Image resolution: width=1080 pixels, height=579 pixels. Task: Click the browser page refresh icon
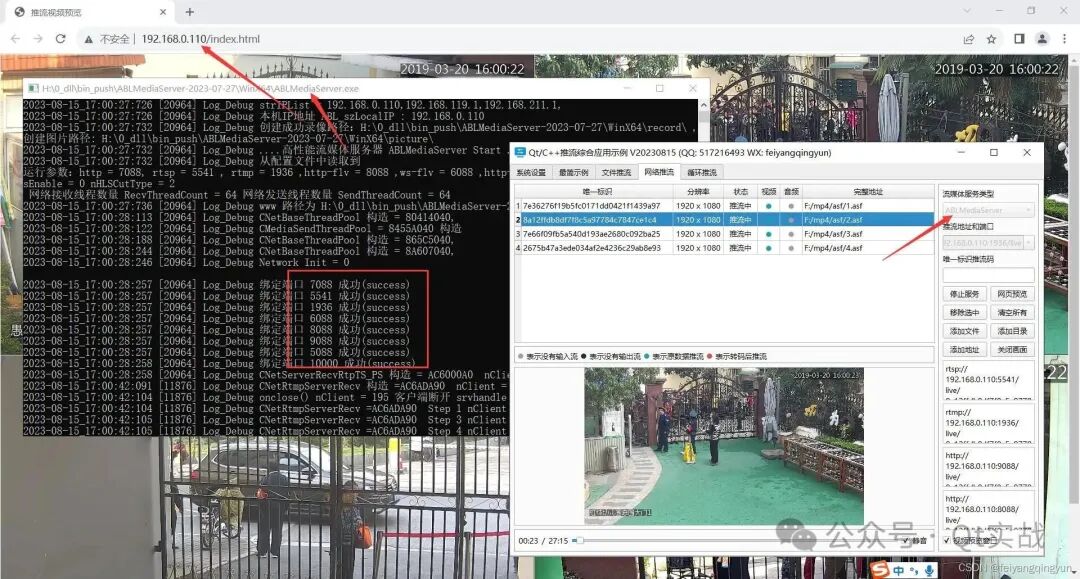coord(60,39)
